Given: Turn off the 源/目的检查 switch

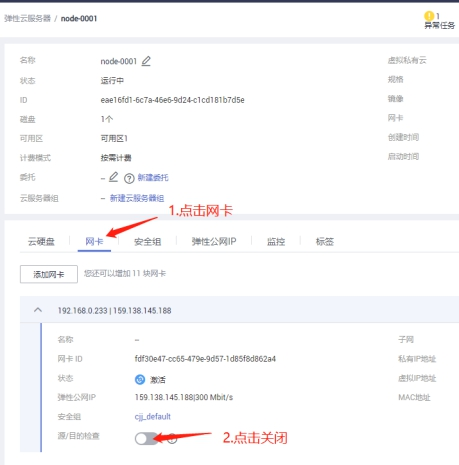Looking at the screenshot, I should [x=146, y=438].
